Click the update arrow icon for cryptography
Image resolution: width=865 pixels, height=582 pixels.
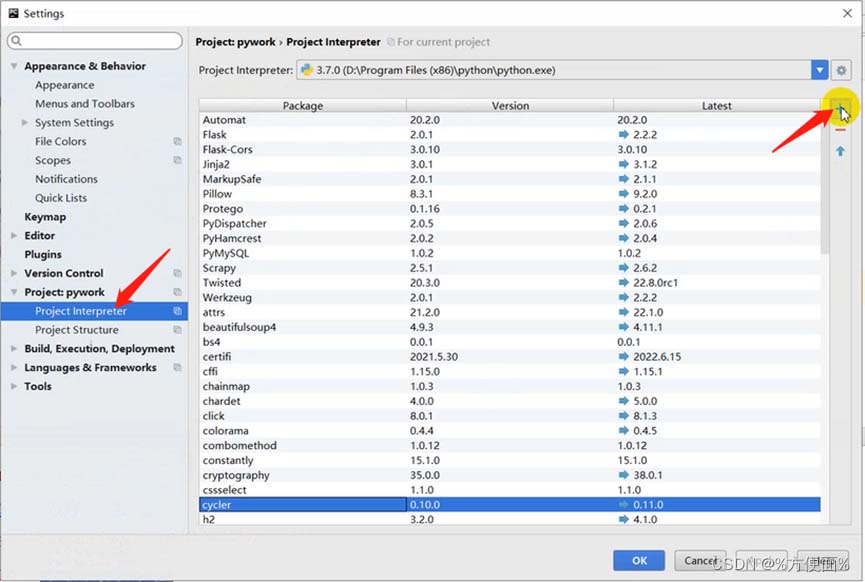click(623, 475)
